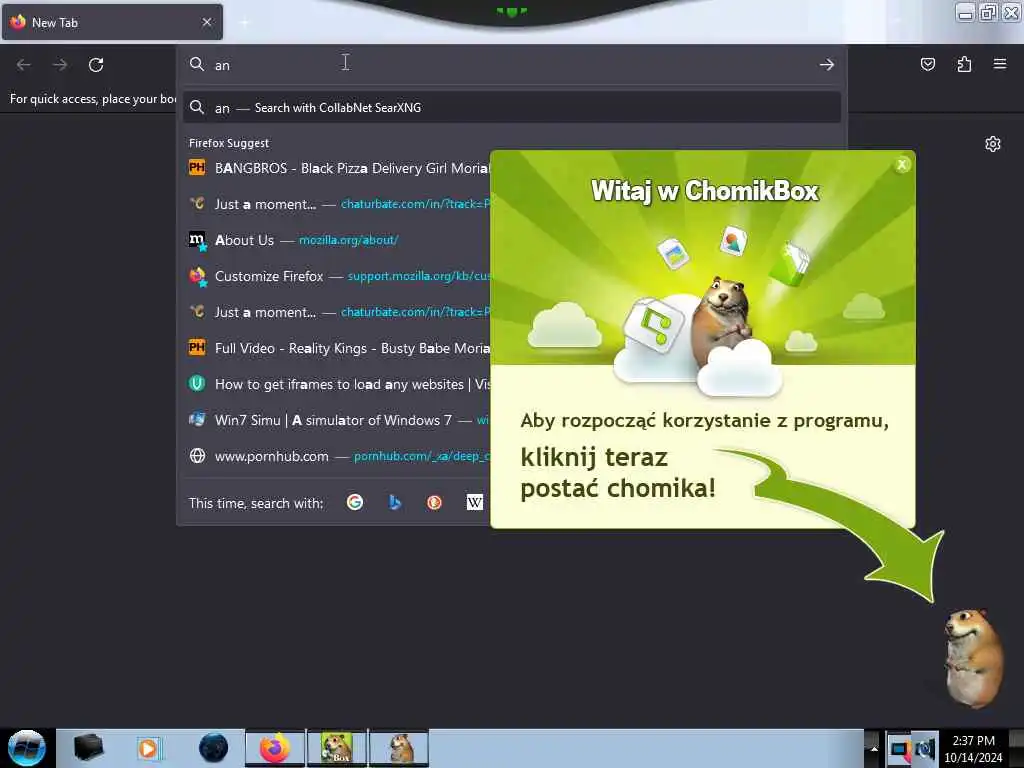Open 'How to get iframes to load' suggestion
Screen dimensions: 1024x768
pyautogui.click(x=338, y=385)
